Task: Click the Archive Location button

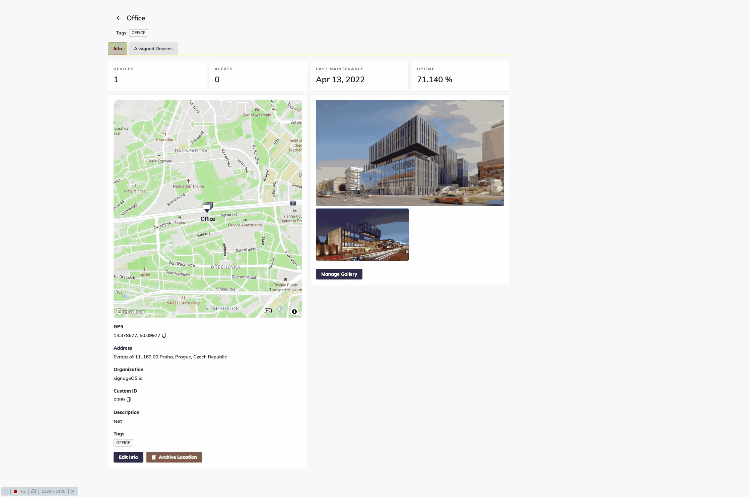Action: (x=174, y=457)
